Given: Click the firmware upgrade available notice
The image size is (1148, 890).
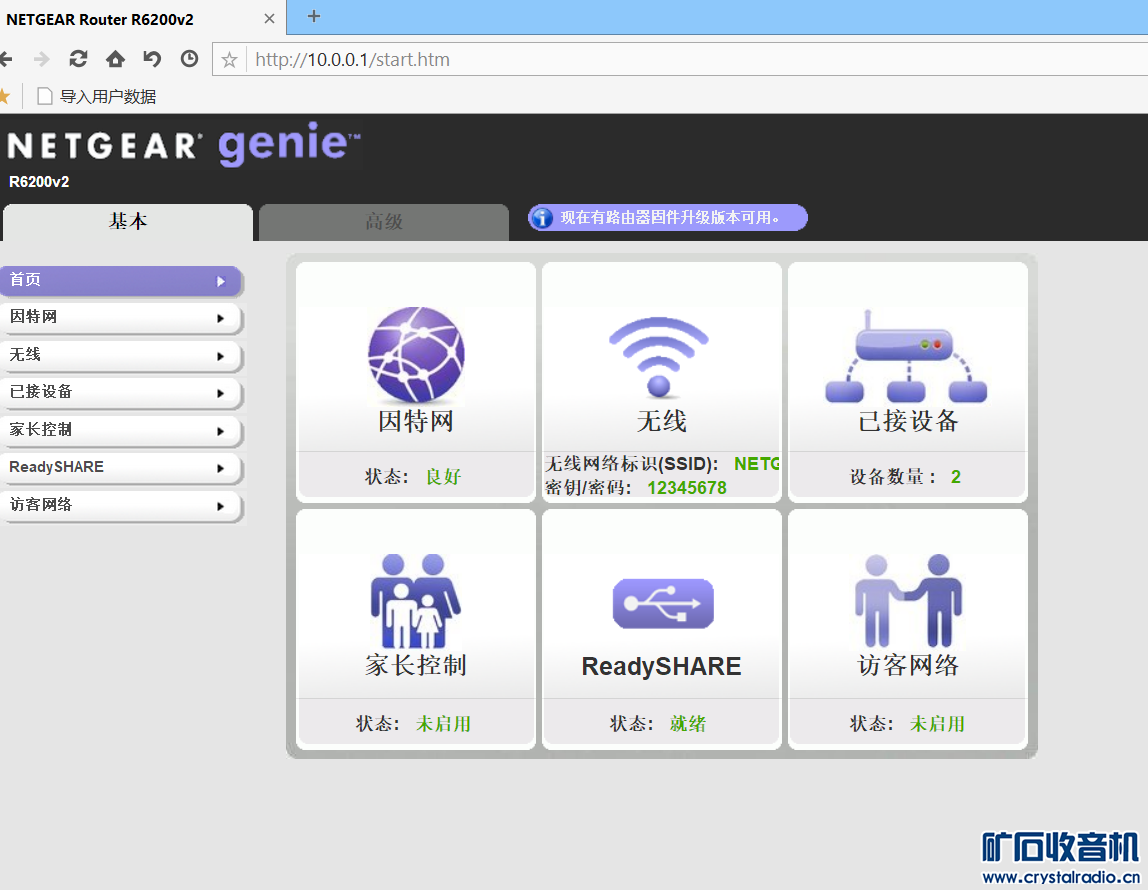Looking at the screenshot, I should (670, 218).
